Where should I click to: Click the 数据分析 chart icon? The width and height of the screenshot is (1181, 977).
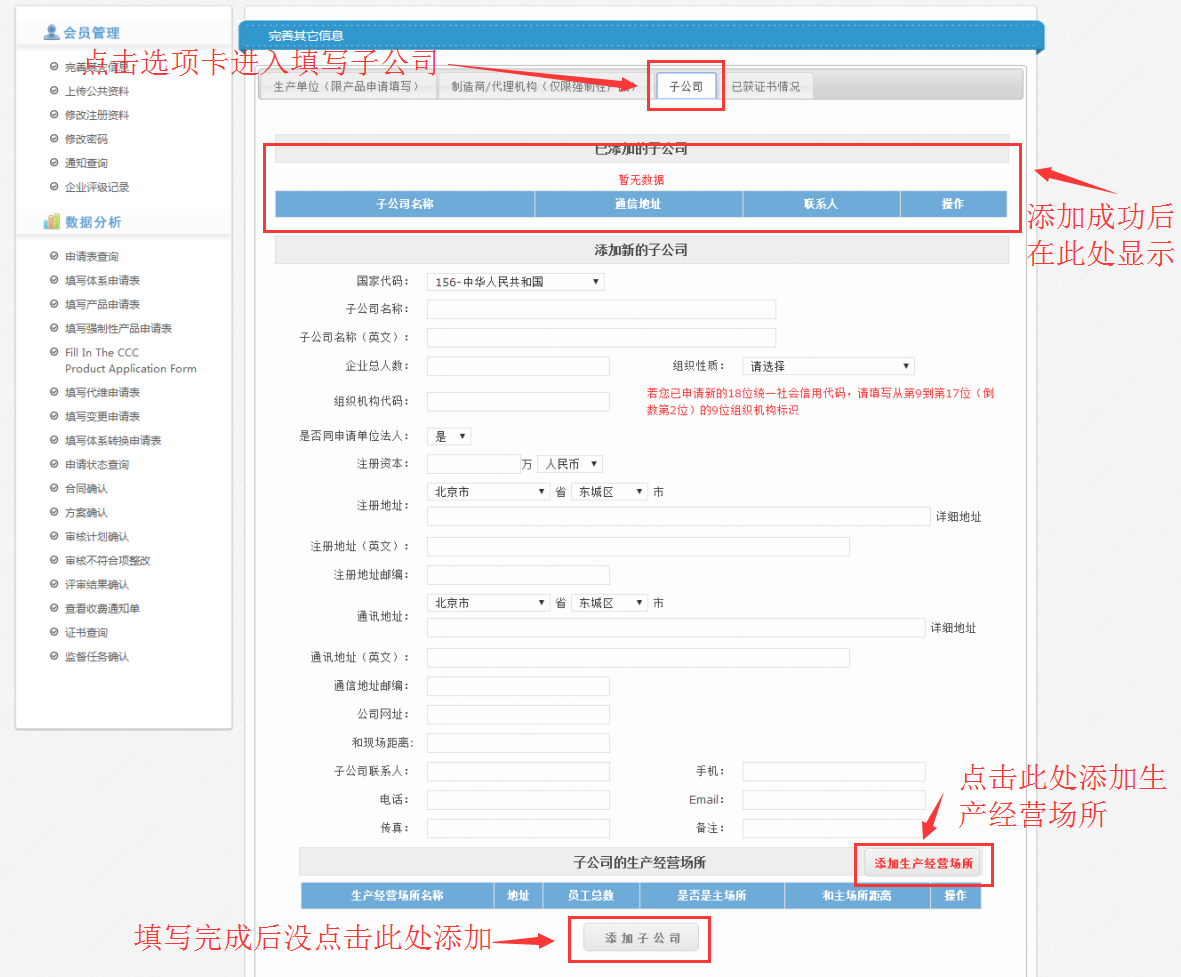[52, 222]
